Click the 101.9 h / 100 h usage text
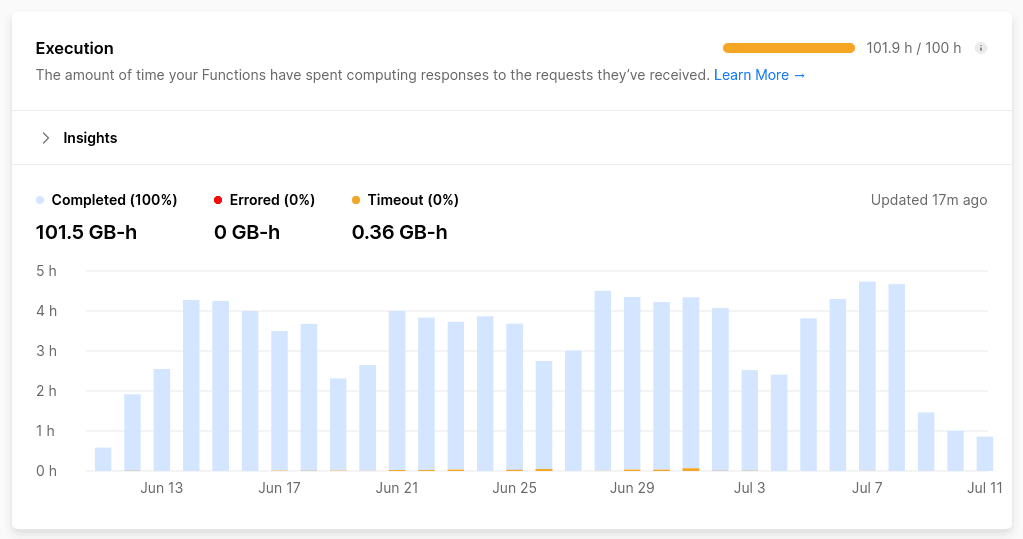This screenshot has height=539, width=1023. click(x=913, y=48)
